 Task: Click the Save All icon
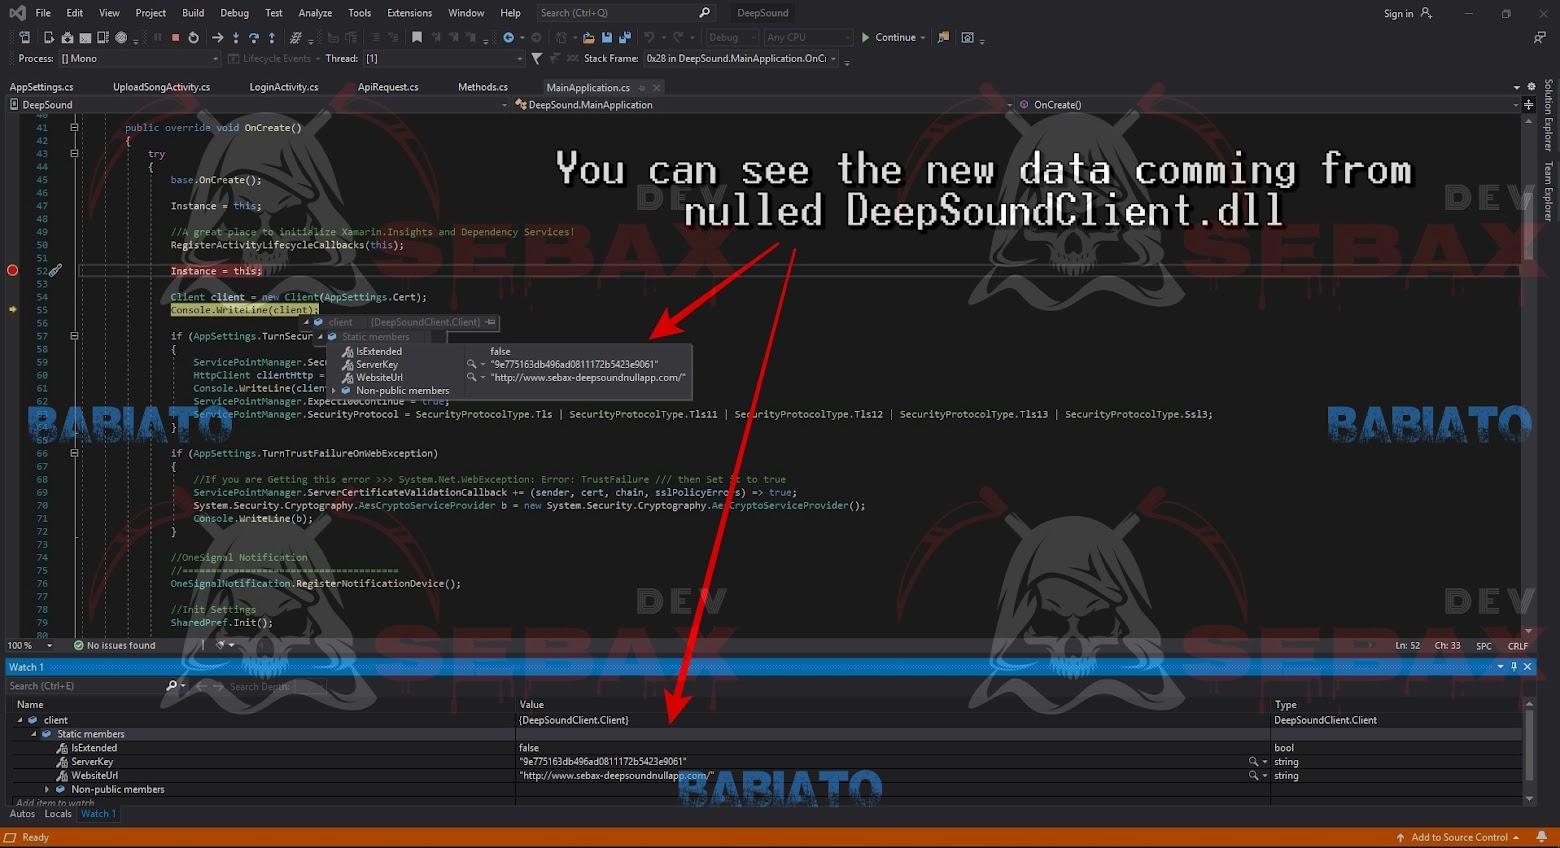[x=625, y=37]
